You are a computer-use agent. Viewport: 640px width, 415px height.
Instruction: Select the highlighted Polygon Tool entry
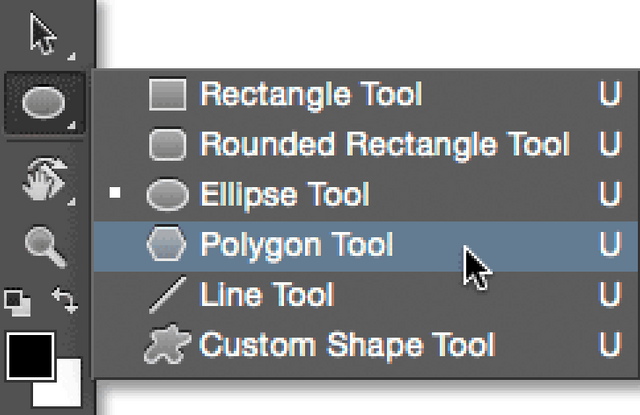[x=366, y=246]
